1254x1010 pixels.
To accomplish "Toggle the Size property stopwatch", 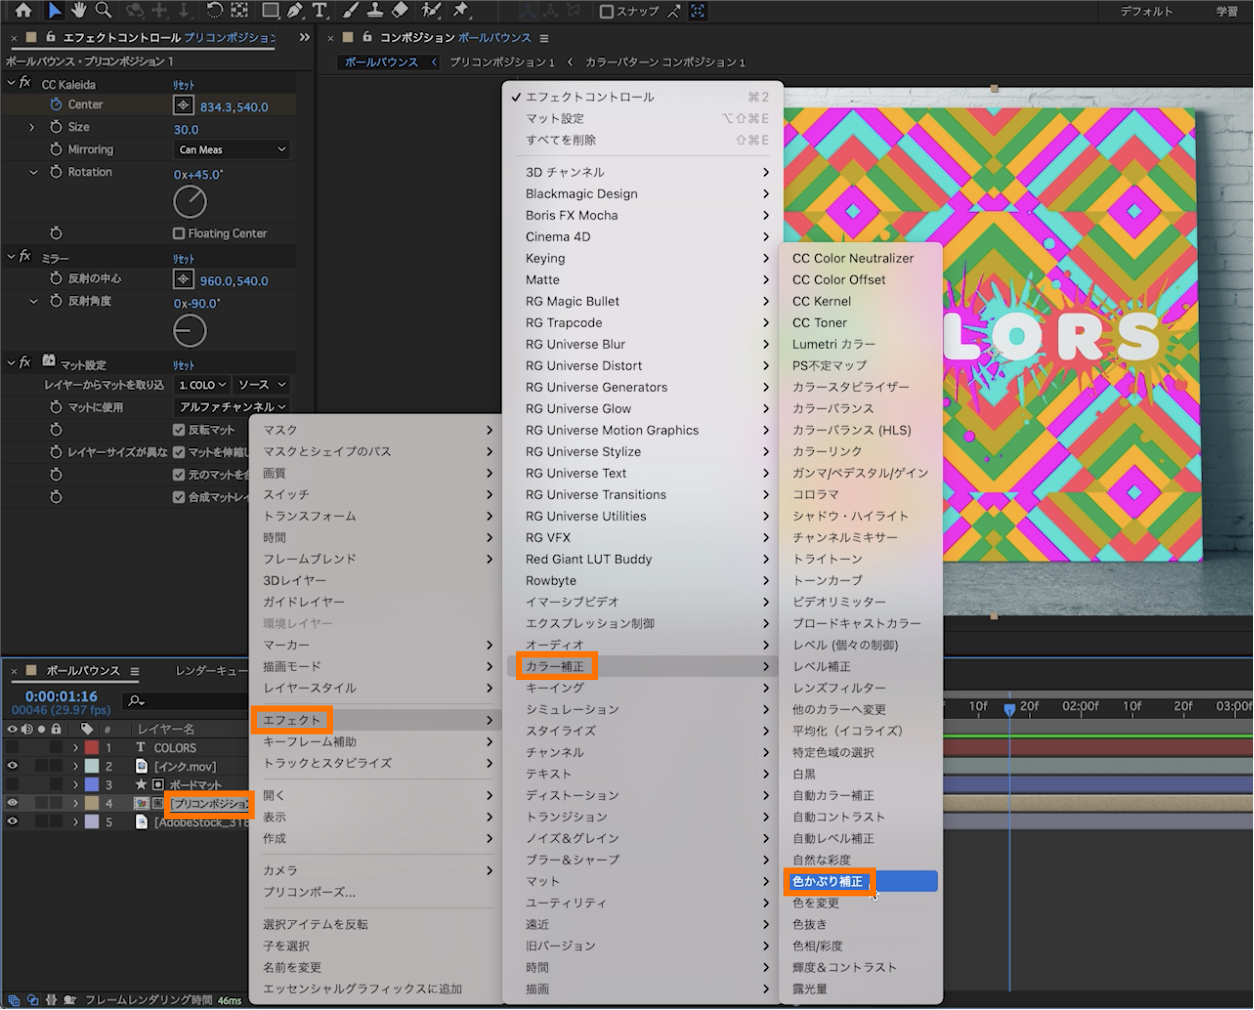I will (56, 127).
